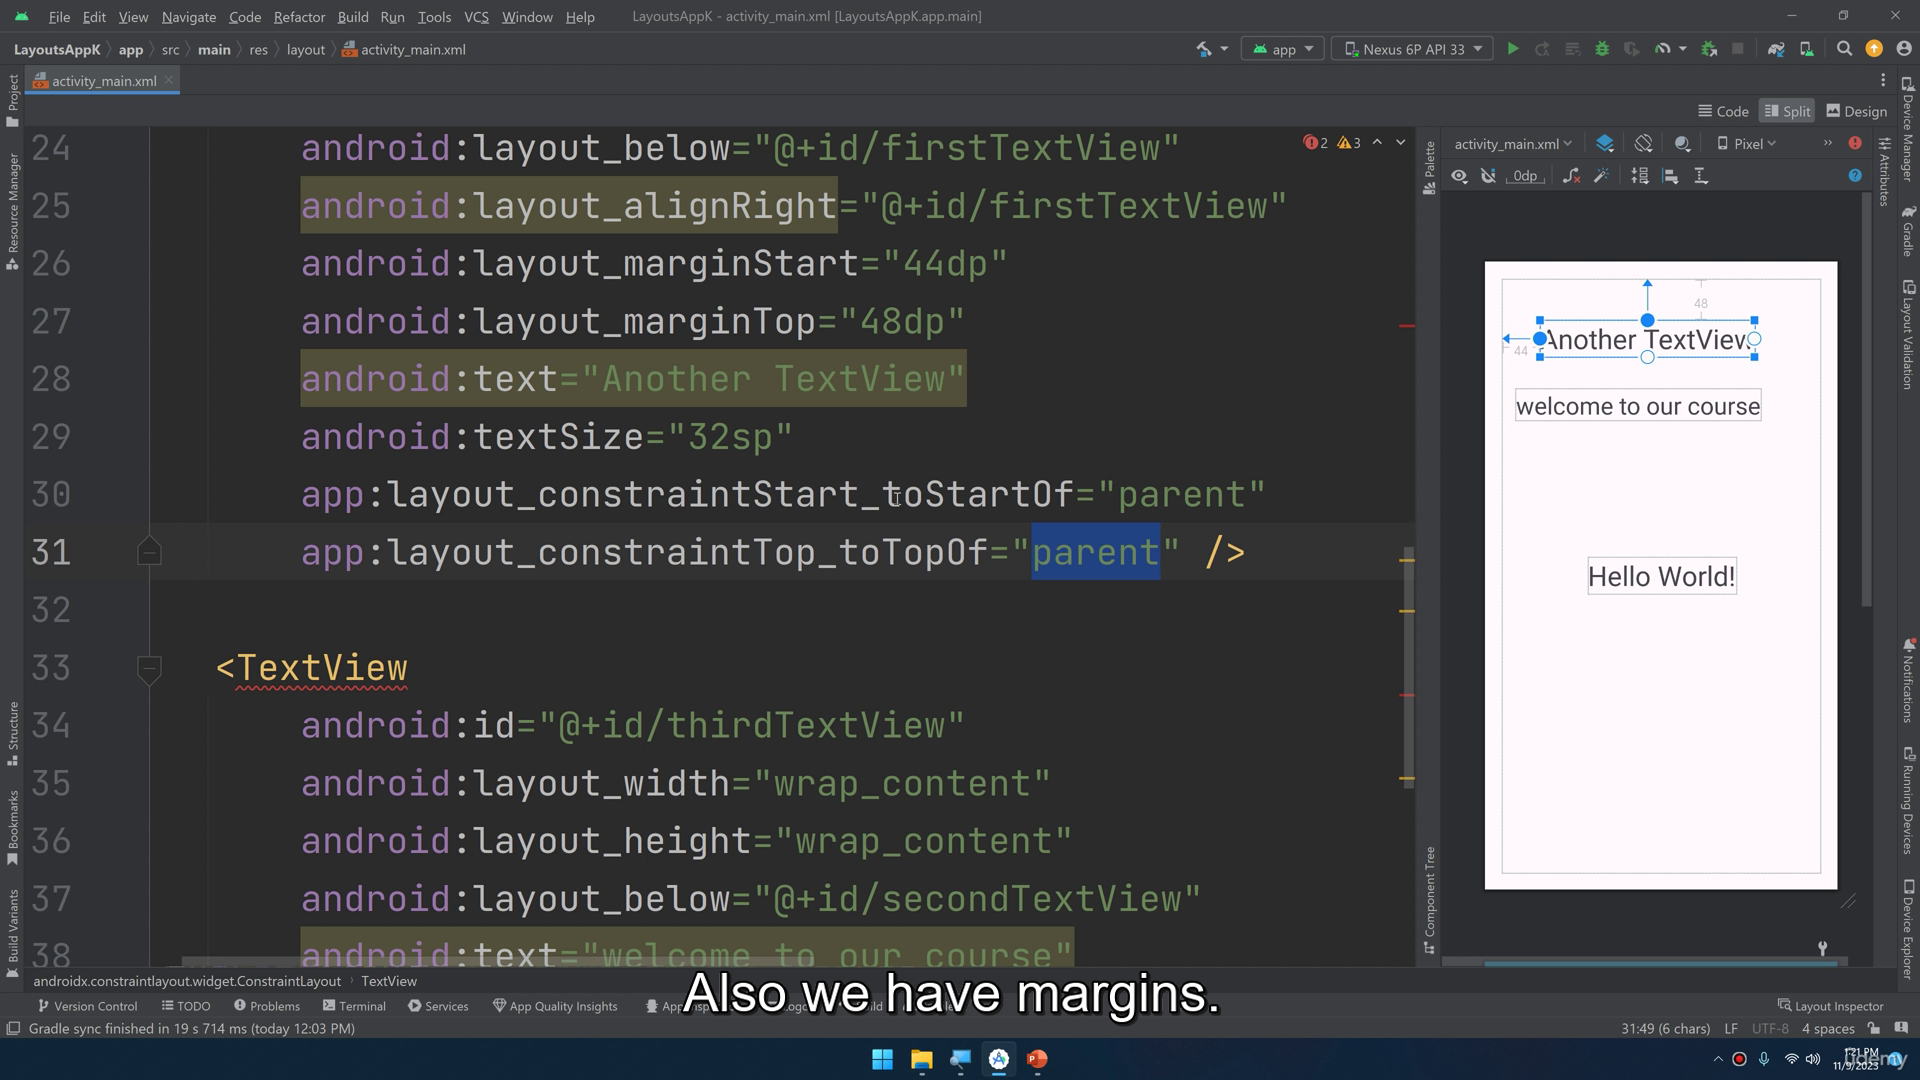Image resolution: width=1920 pixels, height=1080 pixels.
Task: Click Clear All Constraints icon
Action: [1572, 176]
